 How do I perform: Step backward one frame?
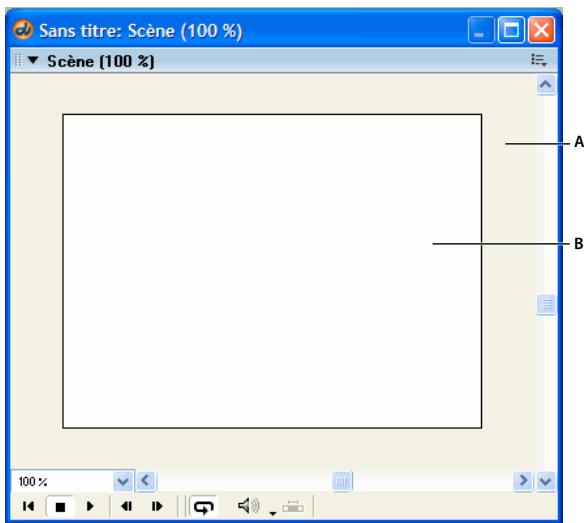pos(127,506)
